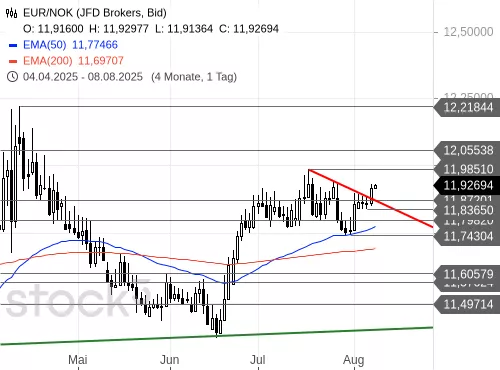Click the candlestick chart type icon
The image size is (500, 370).
11,13
